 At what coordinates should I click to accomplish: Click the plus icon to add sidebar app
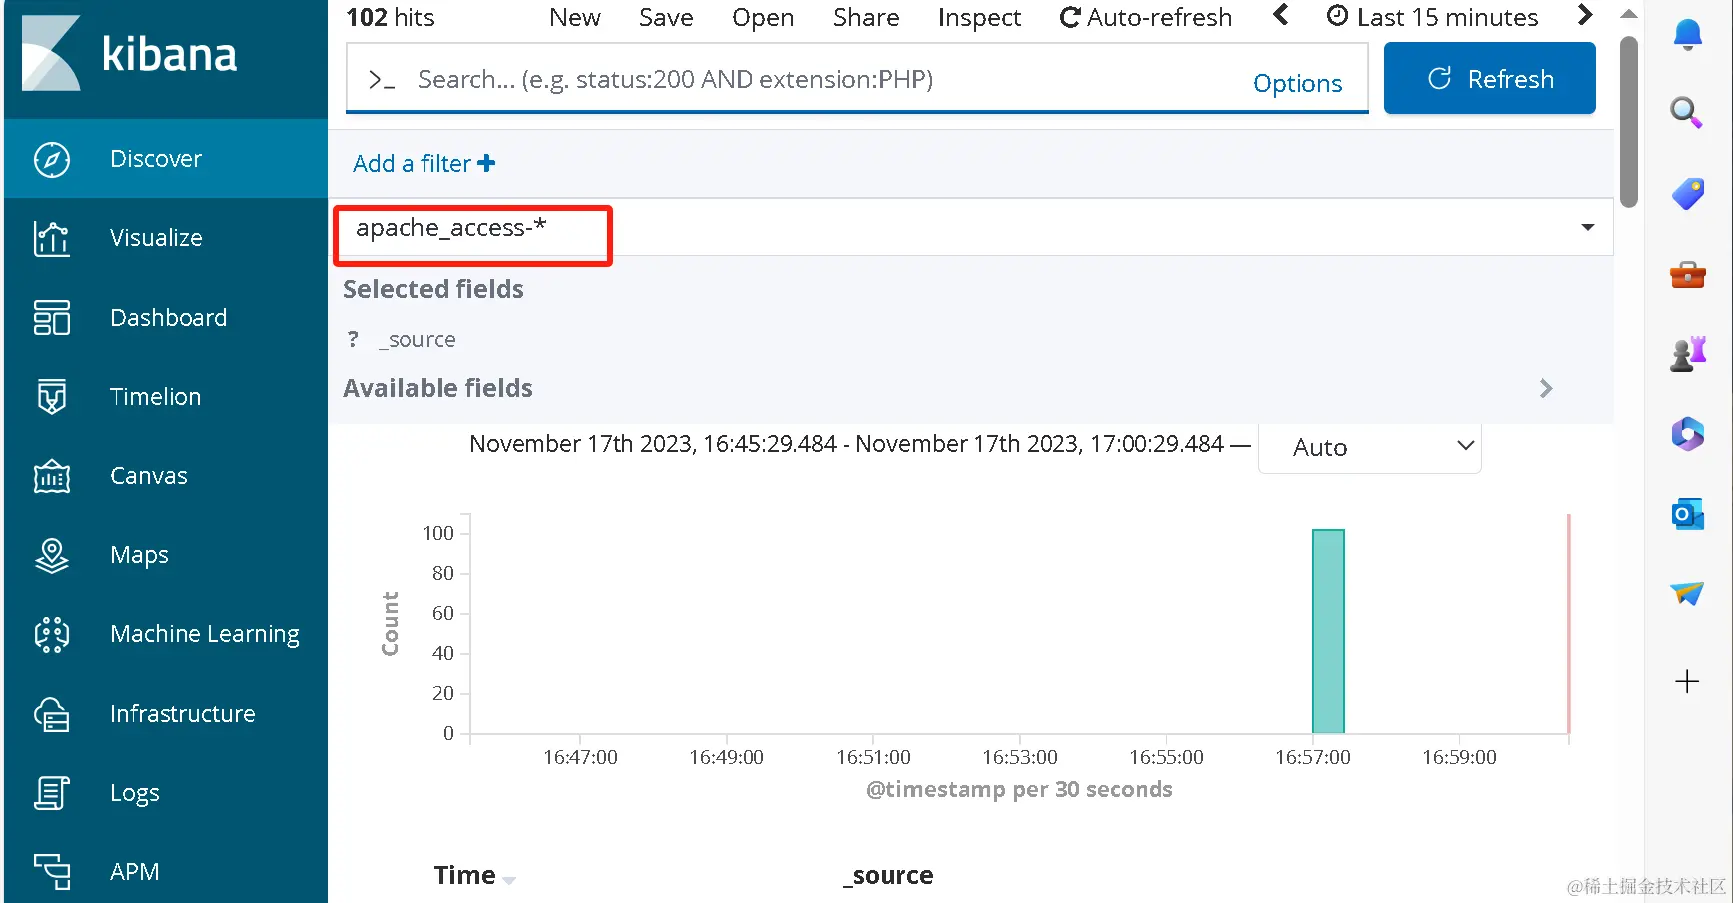[1687, 682]
